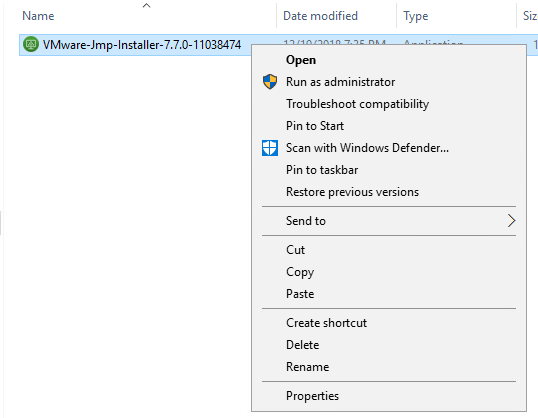Choose Copy from the context menu

click(x=389, y=272)
